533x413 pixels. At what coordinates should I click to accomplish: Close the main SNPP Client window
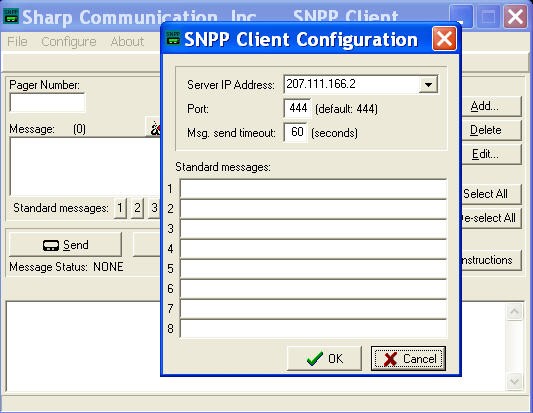515,16
